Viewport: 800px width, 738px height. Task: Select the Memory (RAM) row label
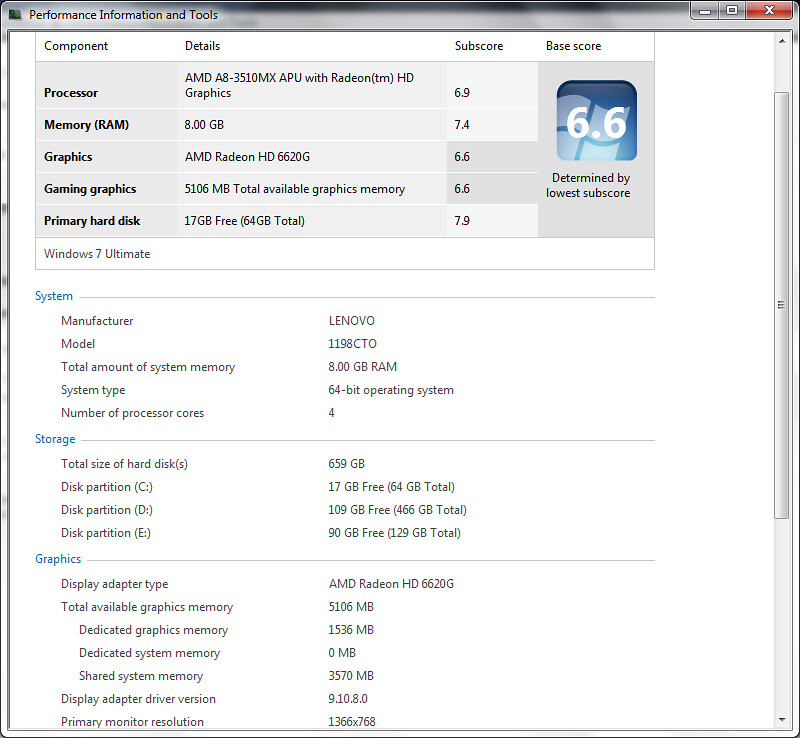[86, 125]
